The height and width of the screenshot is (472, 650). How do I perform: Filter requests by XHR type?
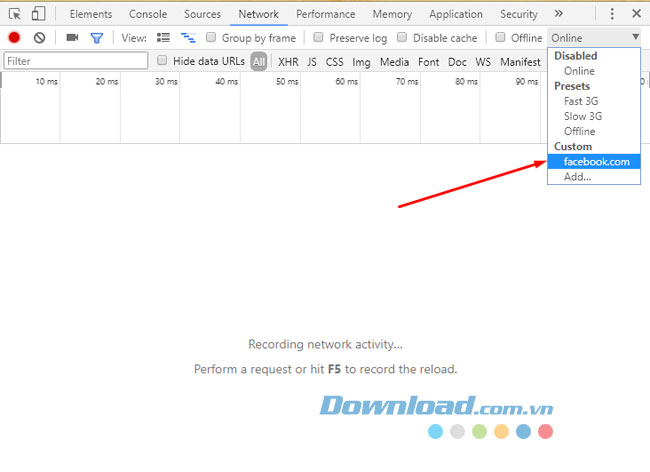pos(288,62)
